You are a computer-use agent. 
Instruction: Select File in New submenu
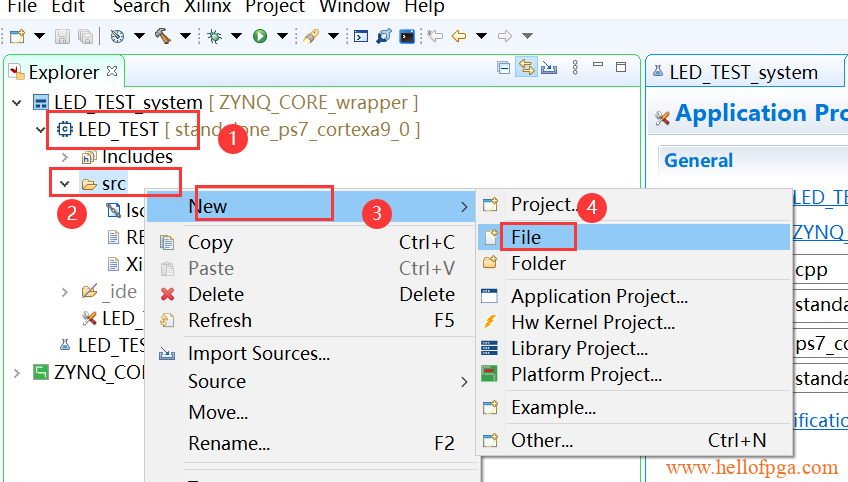634,237
